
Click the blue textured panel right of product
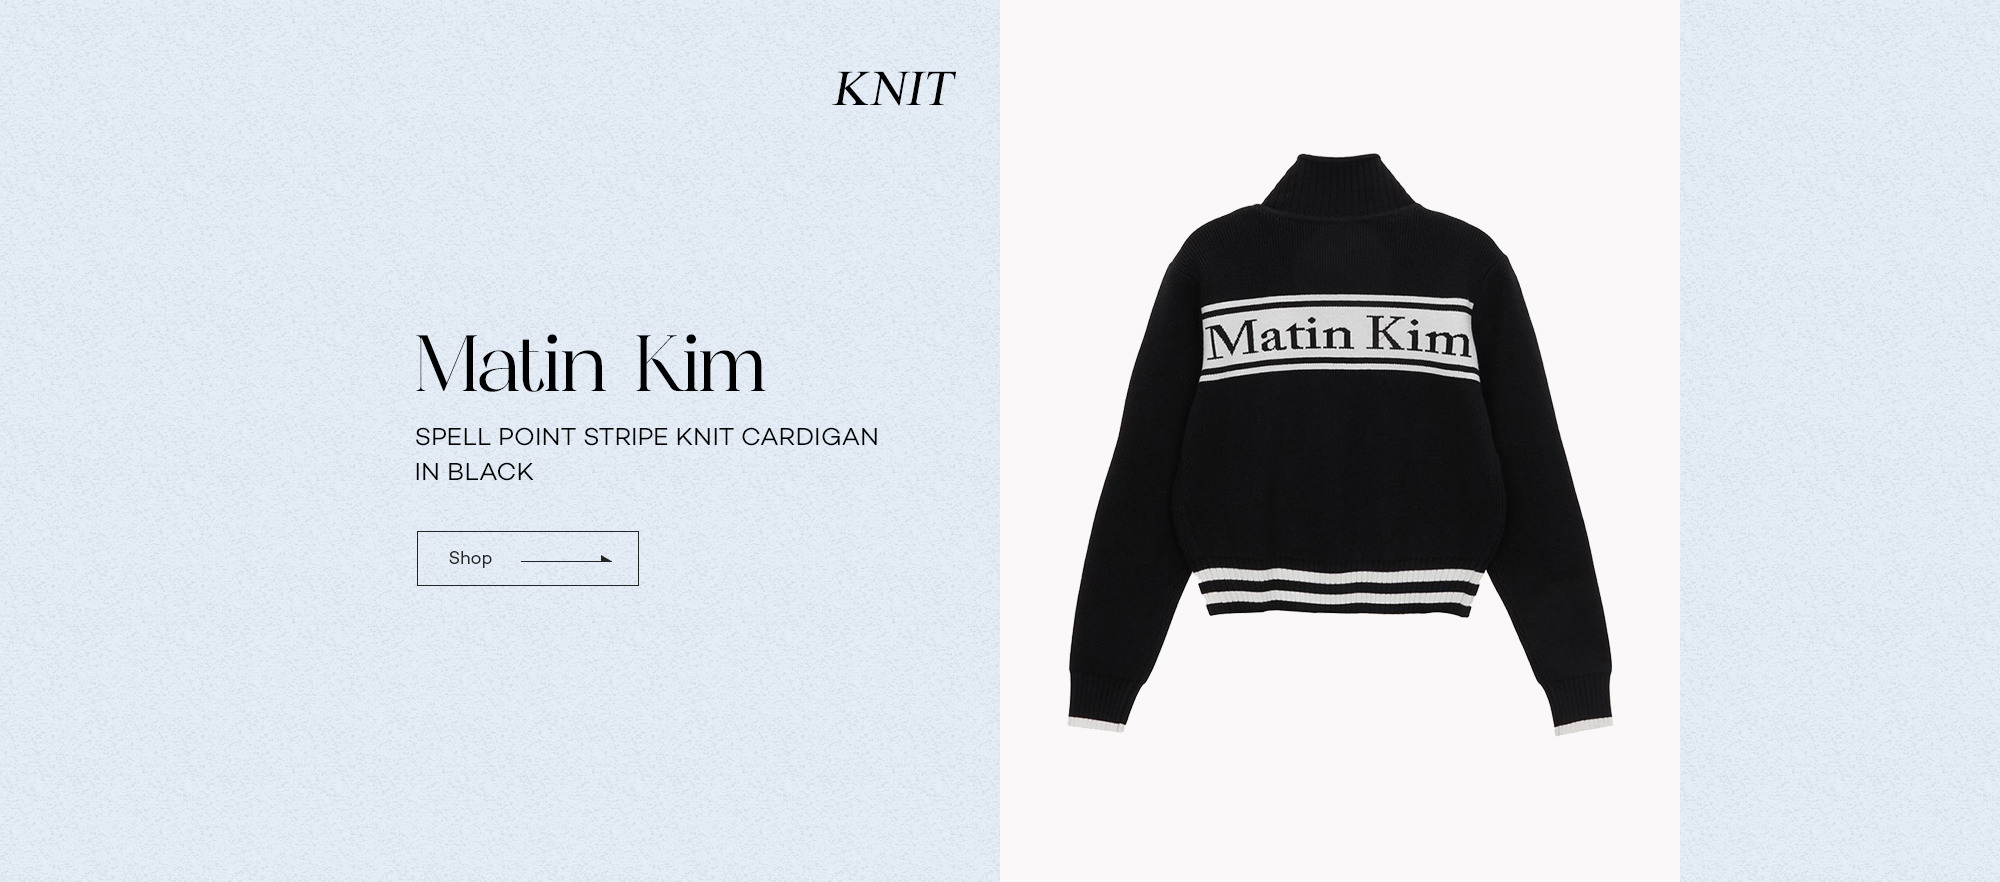(1840, 441)
